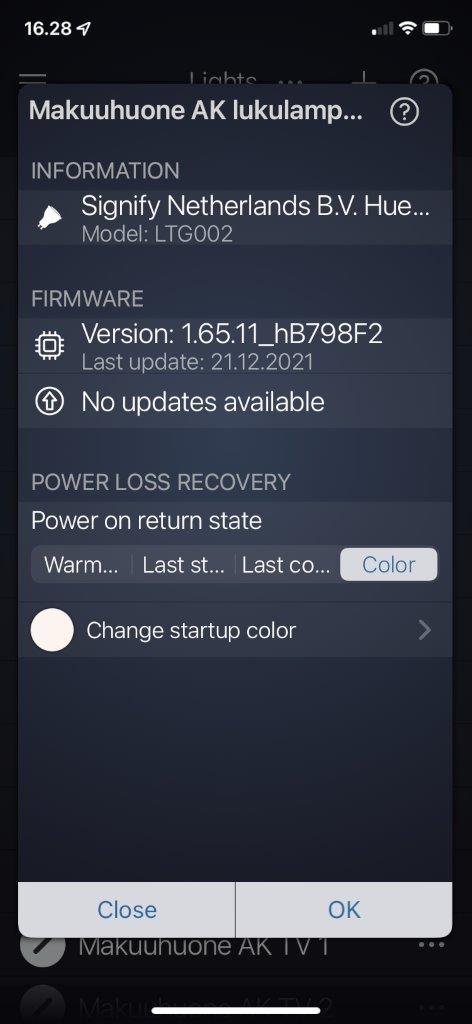Screen dimensions: 472x1024
Task: Choose the Color power-on return state
Action: [388, 564]
